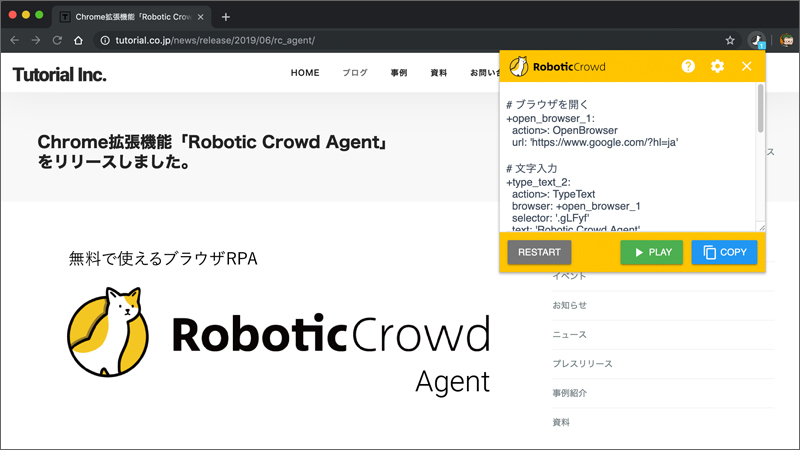800x450 pixels.
Task: Open the 資料 sidebar category link
Action: tap(561, 422)
